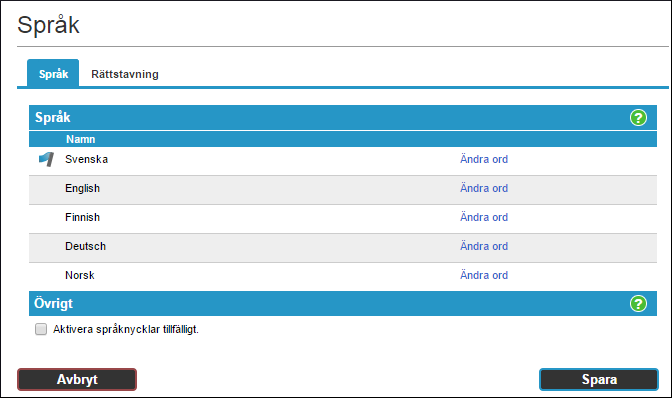This screenshot has height=398, width=672.
Task: Click the blue flag icon beside Svenska
Action: 46,159
